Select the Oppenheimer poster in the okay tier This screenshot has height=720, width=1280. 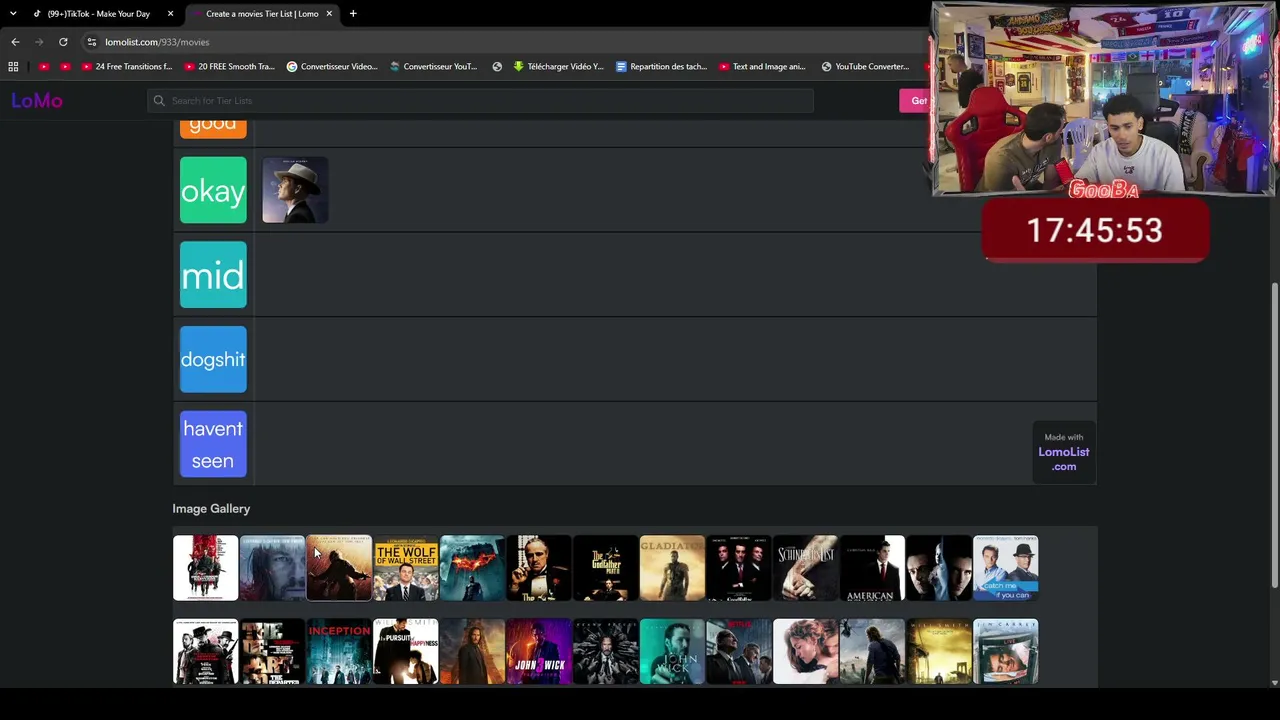tap(295, 190)
